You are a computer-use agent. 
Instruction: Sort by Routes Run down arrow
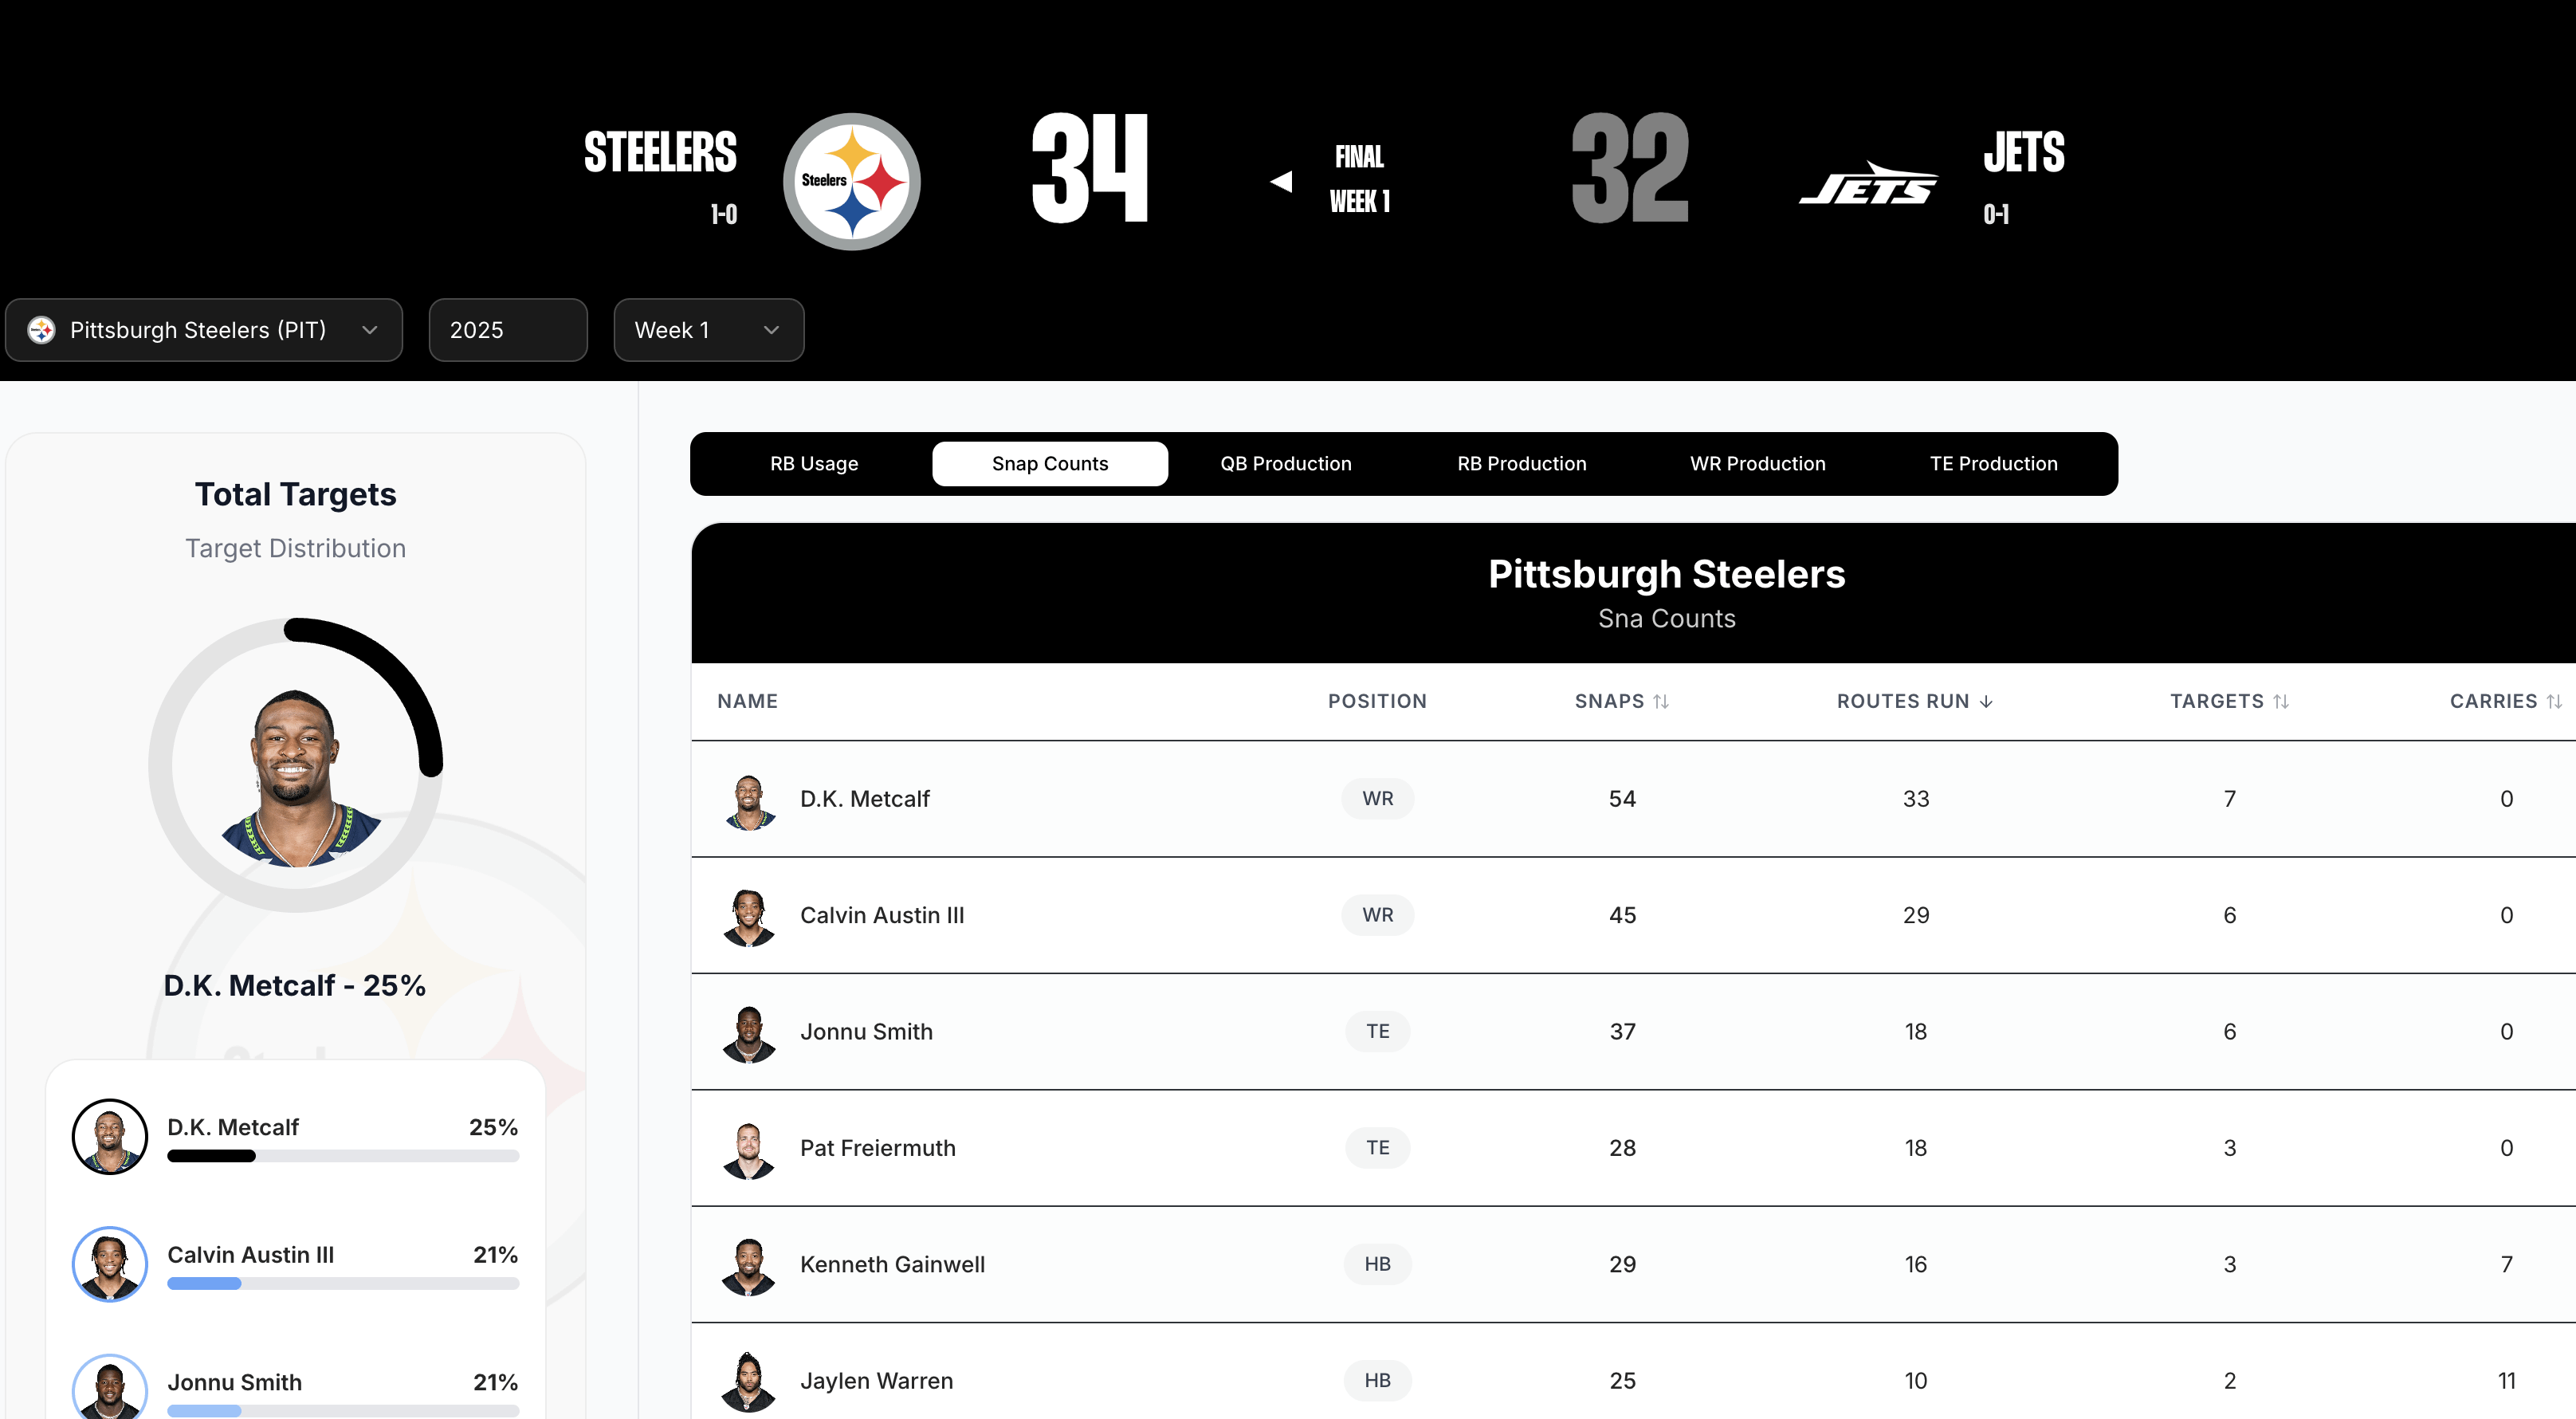(1986, 701)
